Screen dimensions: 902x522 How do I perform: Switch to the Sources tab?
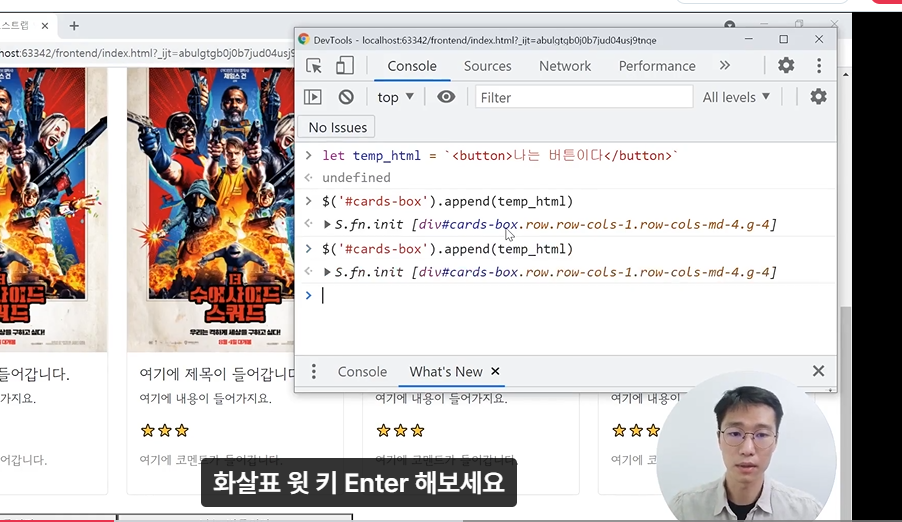pyautogui.click(x=487, y=66)
